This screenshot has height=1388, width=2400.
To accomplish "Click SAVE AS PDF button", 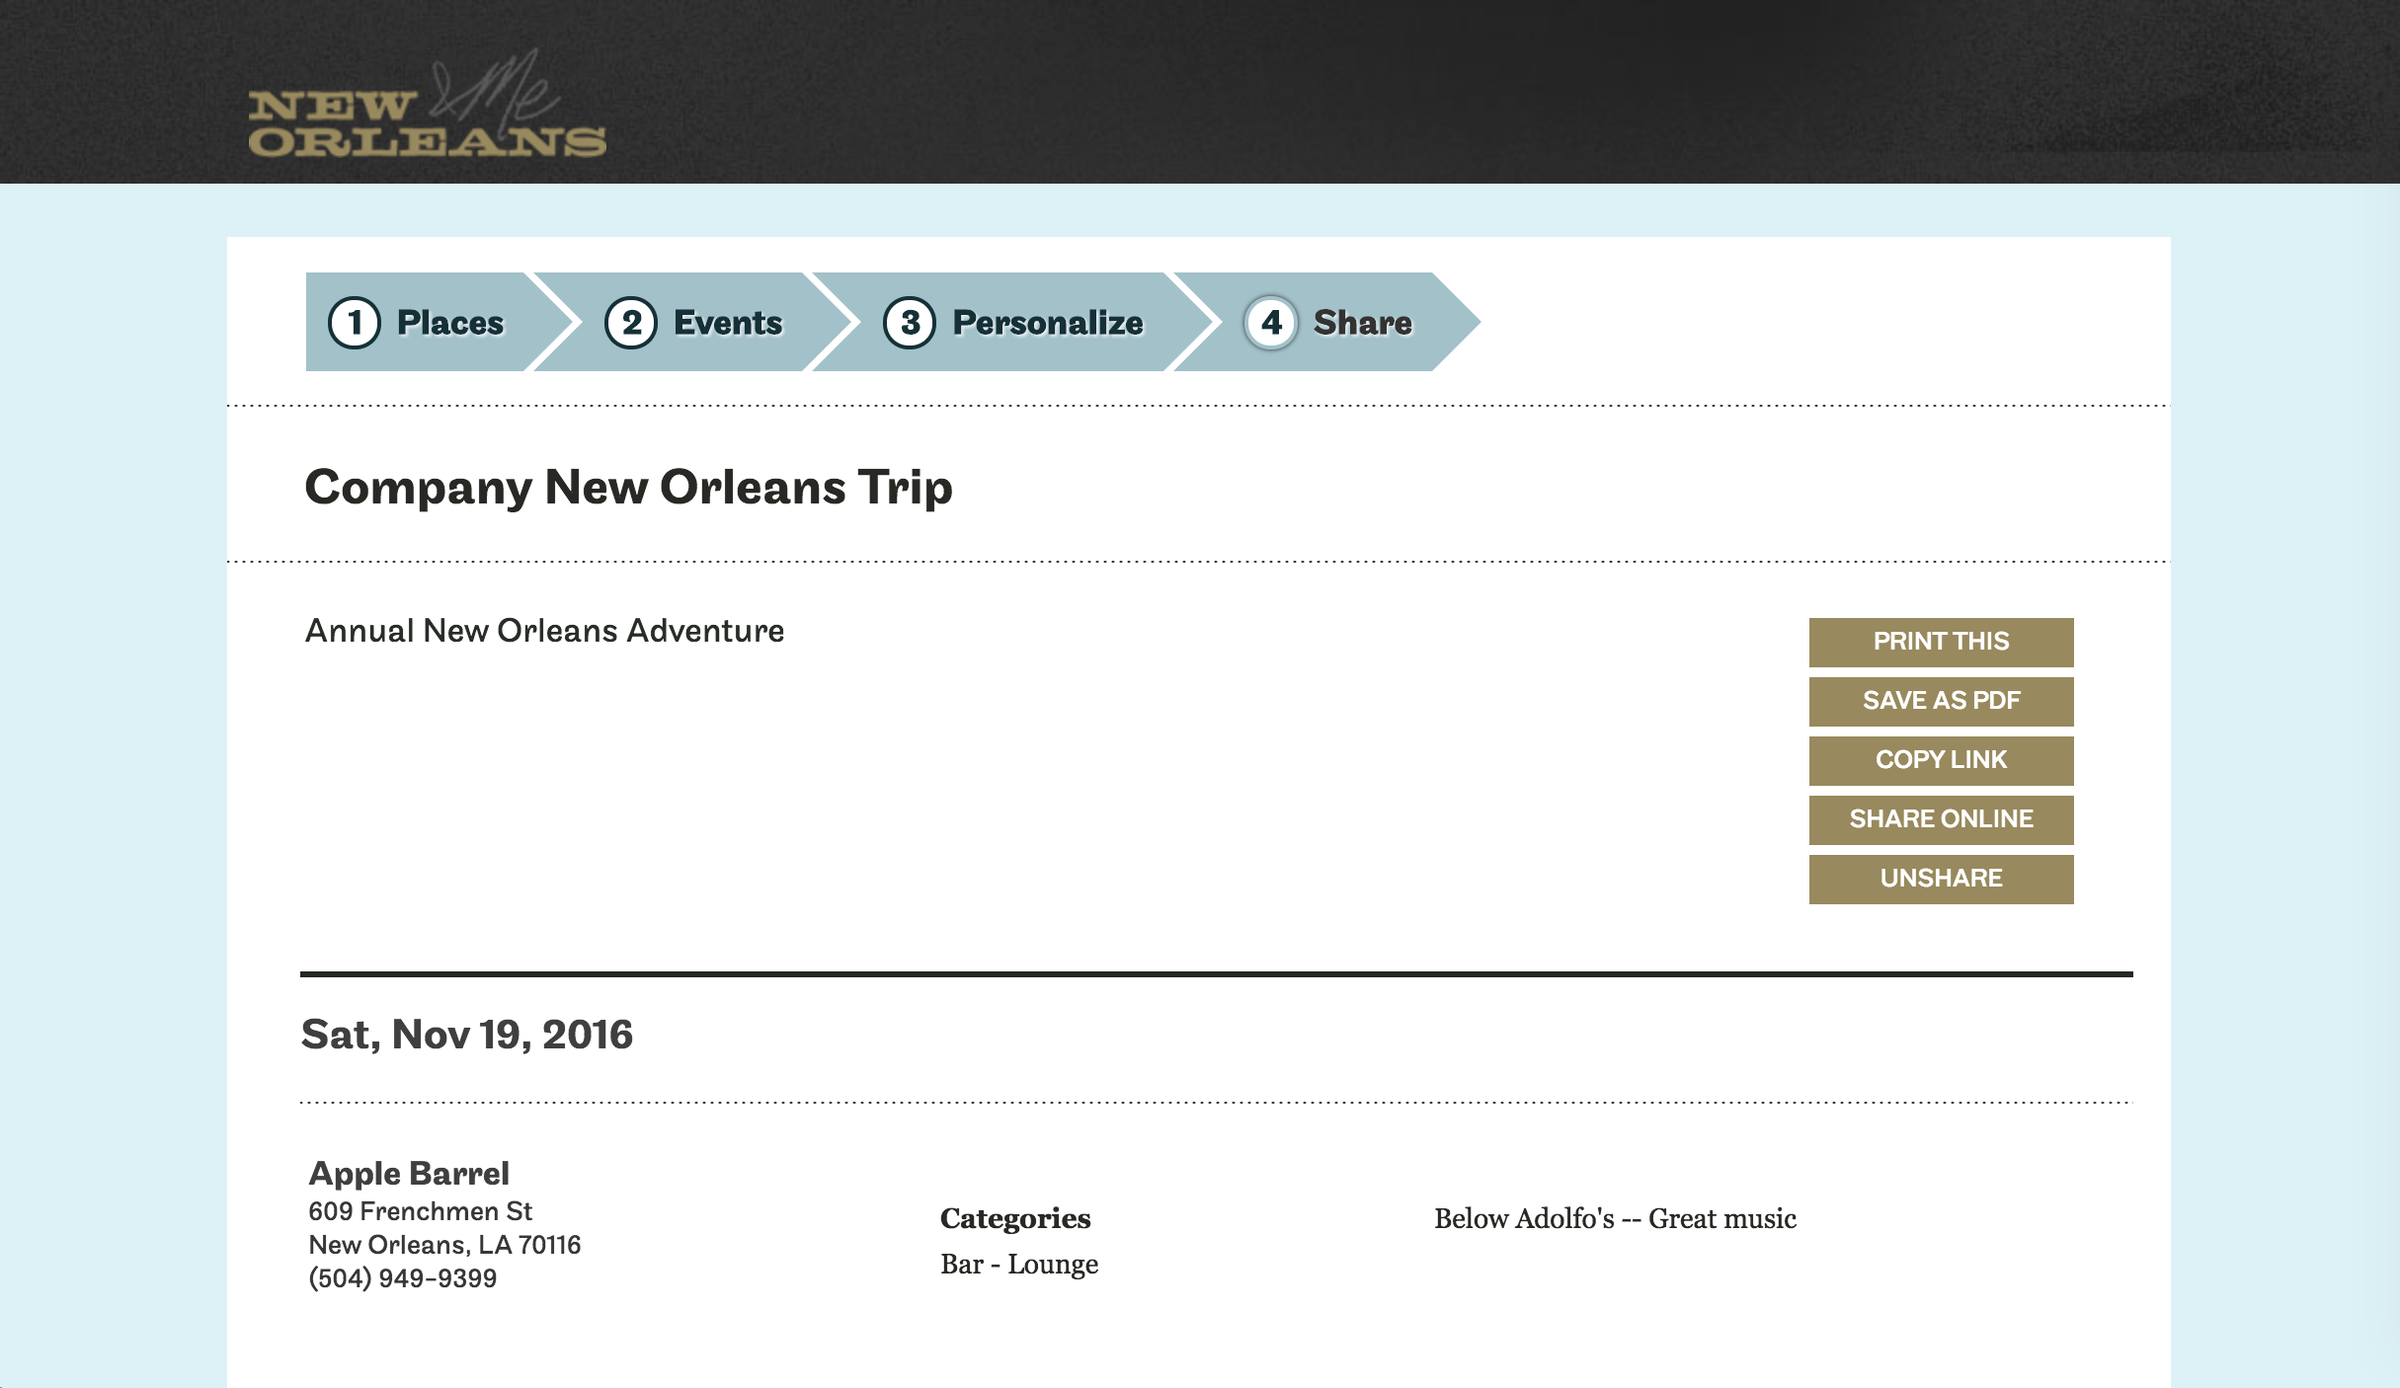I will click(1941, 701).
